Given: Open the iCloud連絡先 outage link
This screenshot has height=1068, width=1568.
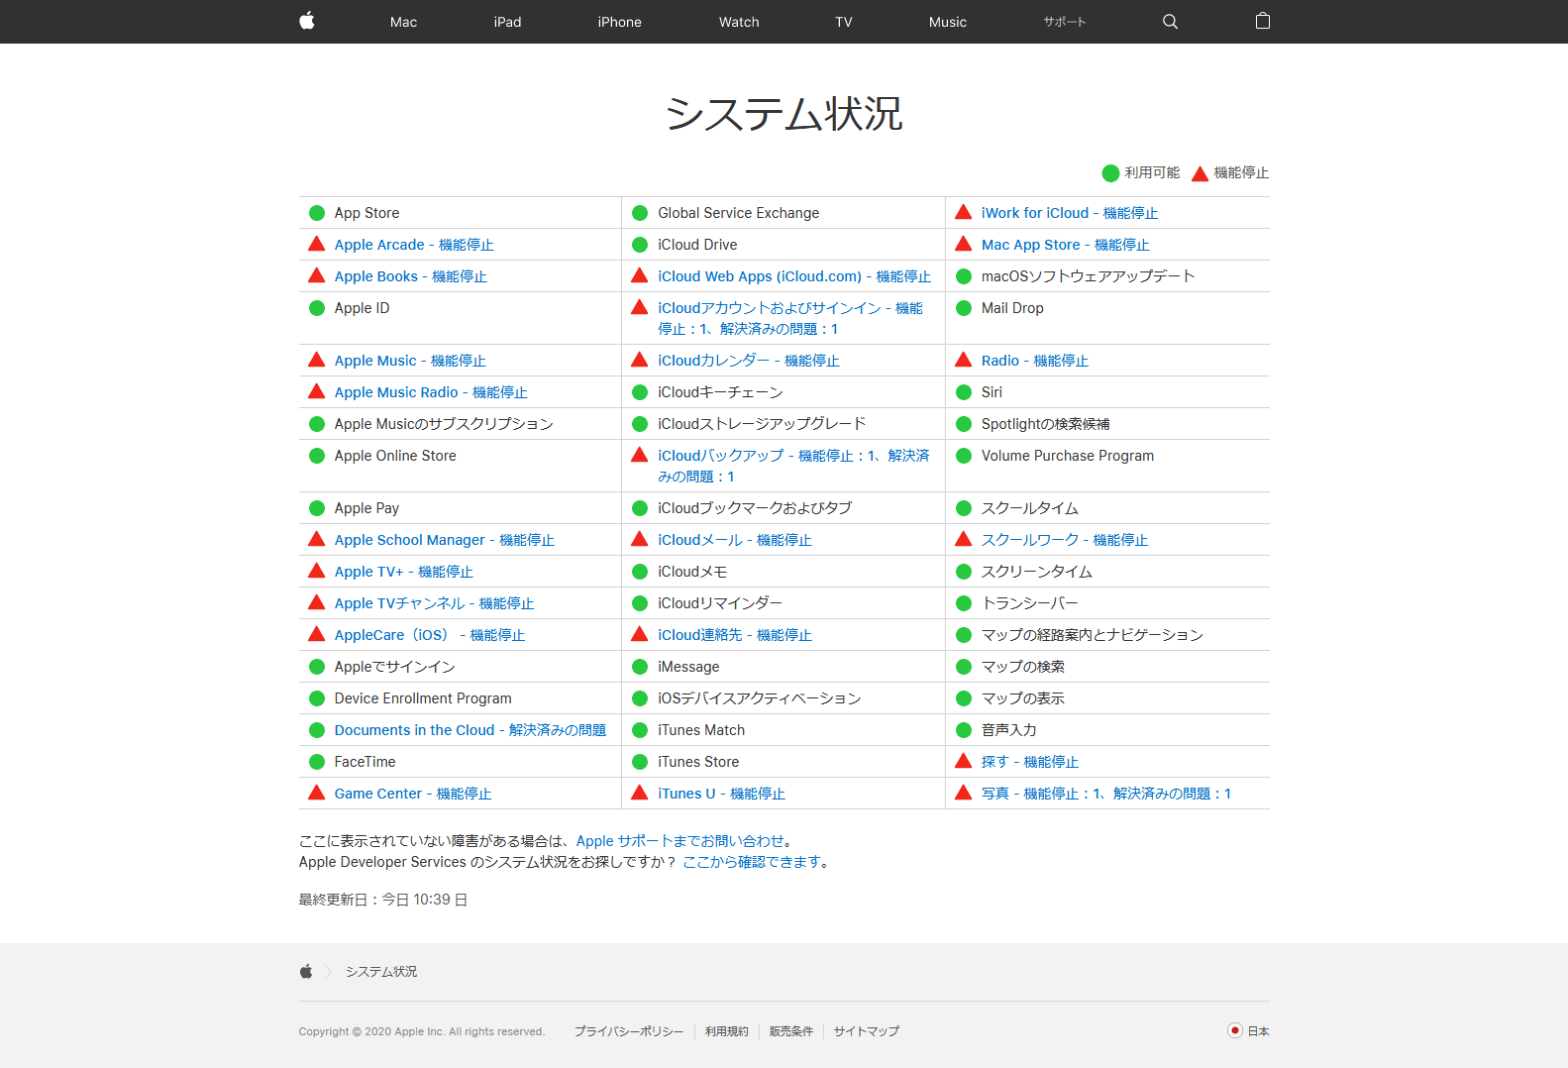Looking at the screenshot, I should coord(735,635).
